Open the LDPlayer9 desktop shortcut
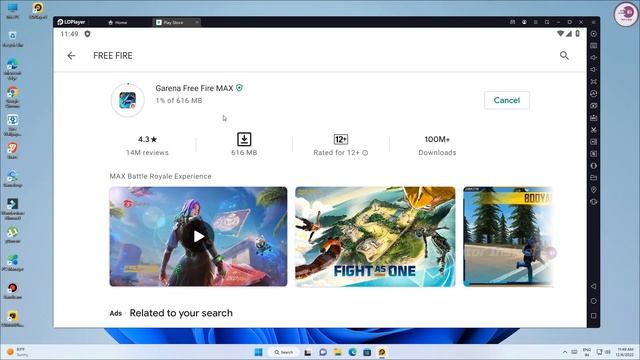640x360 pixels. click(38, 11)
